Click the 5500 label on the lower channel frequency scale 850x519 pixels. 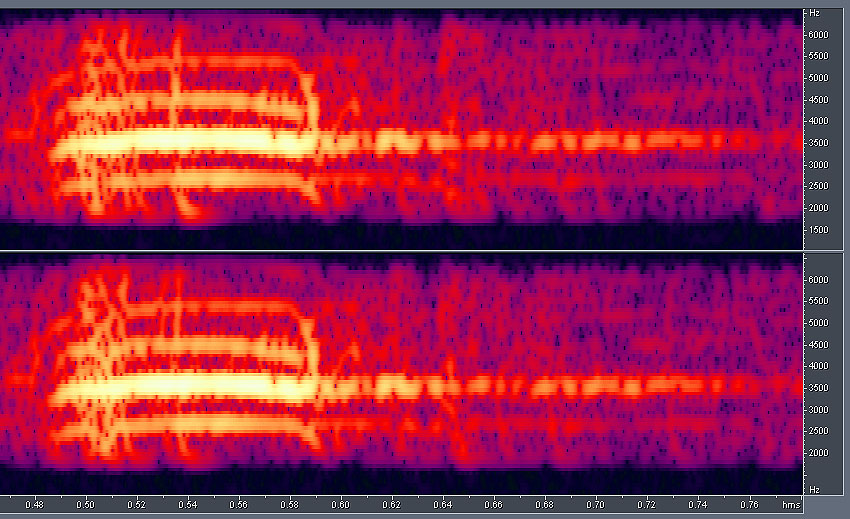pos(819,301)
